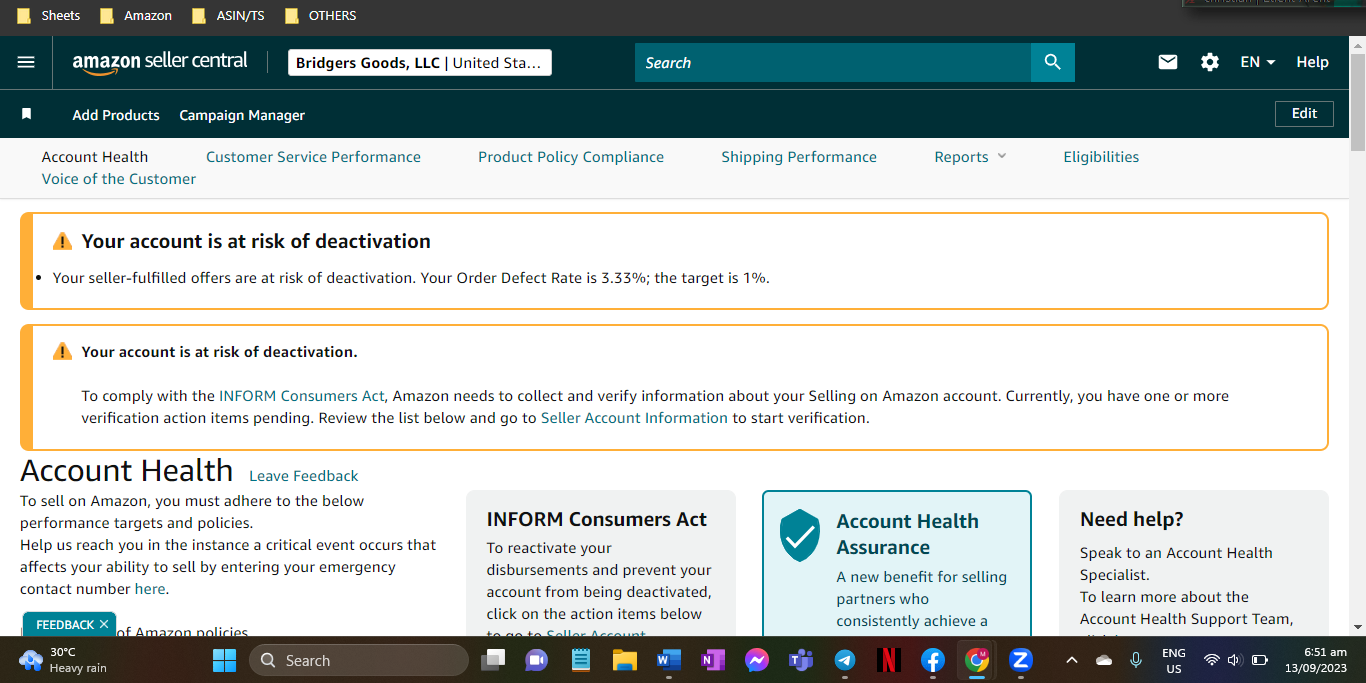
Task: Open OneNote from the taskbar
Action: coord(713,660)
